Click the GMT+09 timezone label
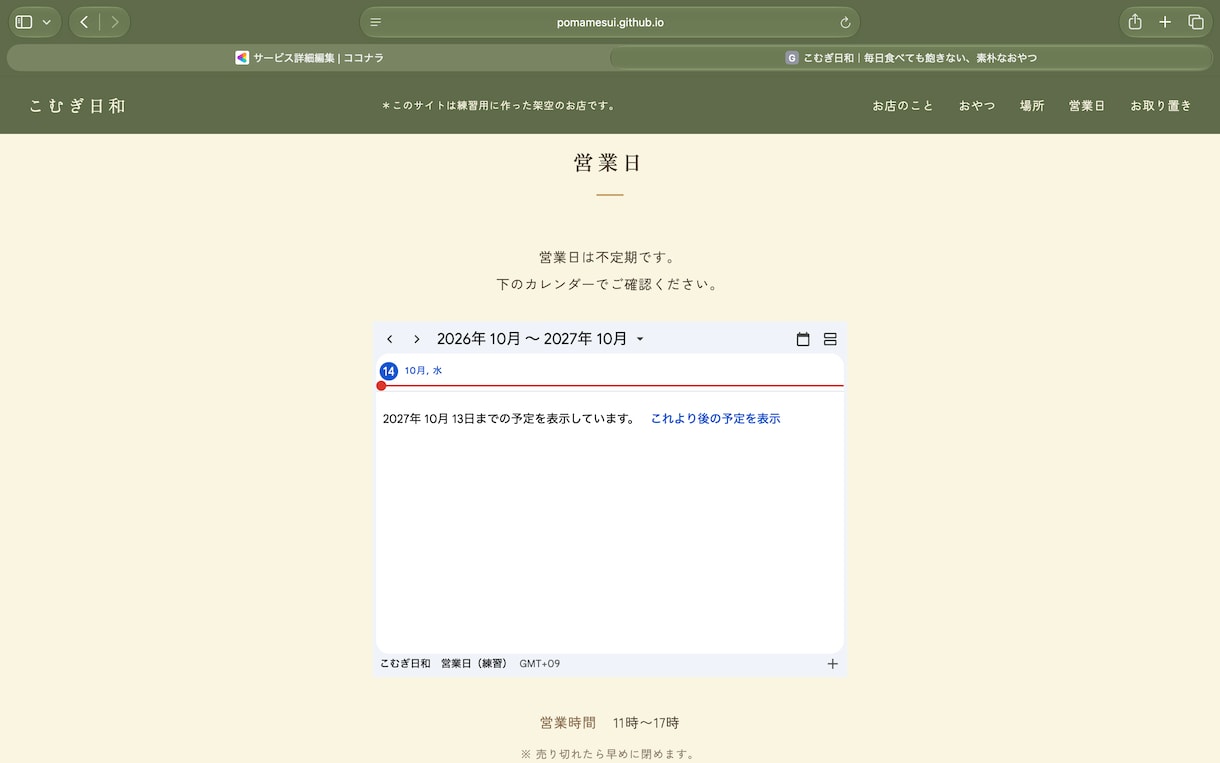1220x763 pixels. pyautogui.click(x=540, y=664)
